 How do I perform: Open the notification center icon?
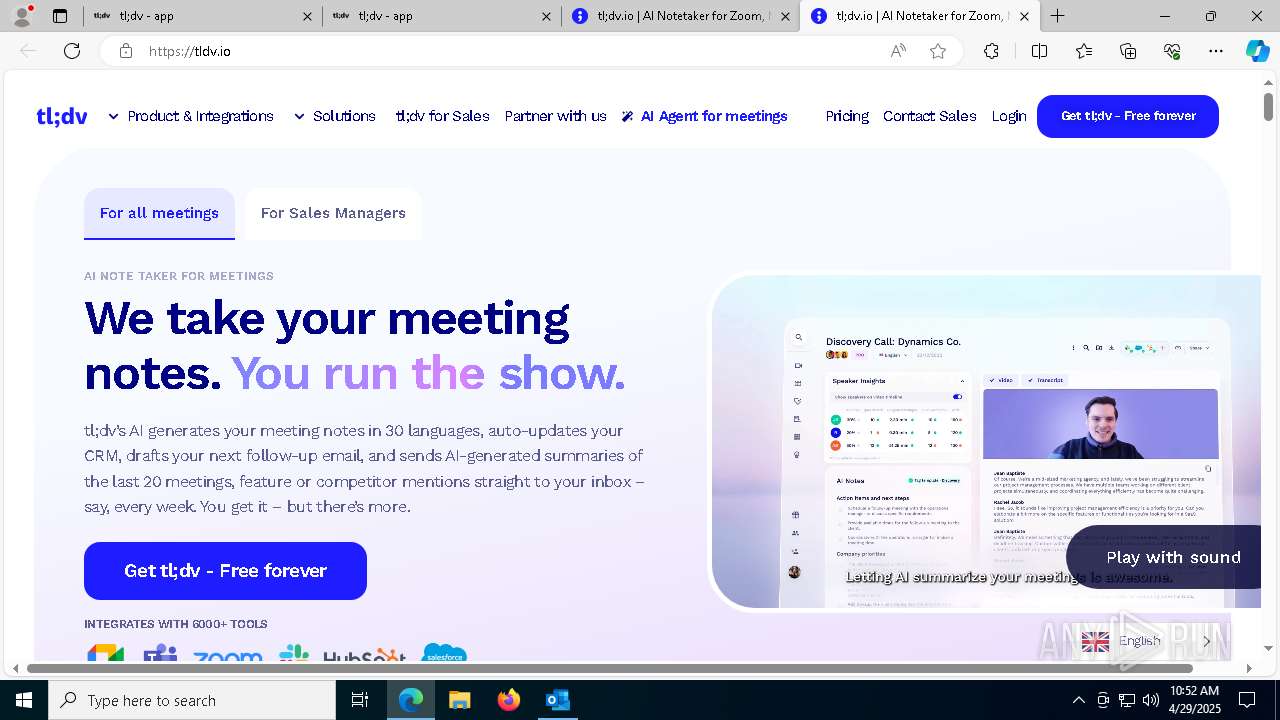coord(1247,700)
